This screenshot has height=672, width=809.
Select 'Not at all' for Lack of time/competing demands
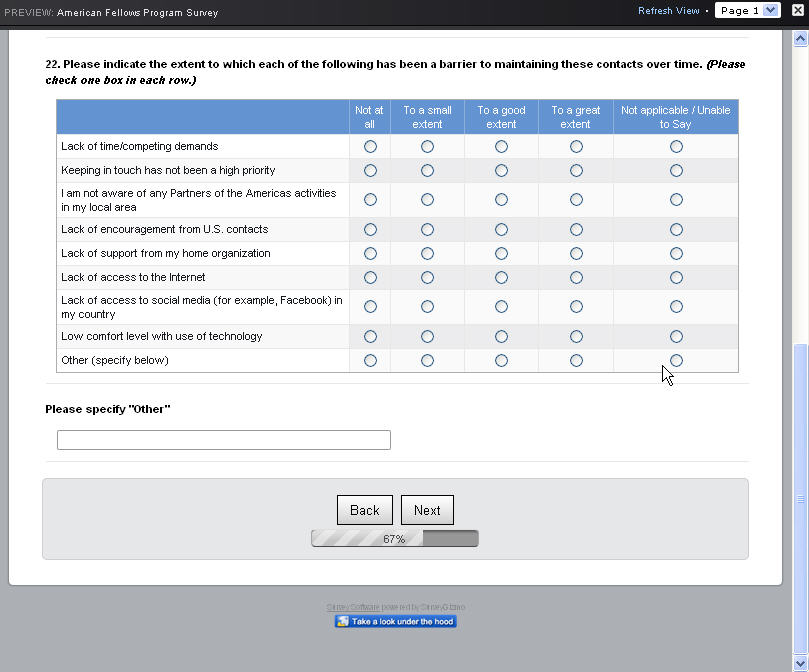370,146
